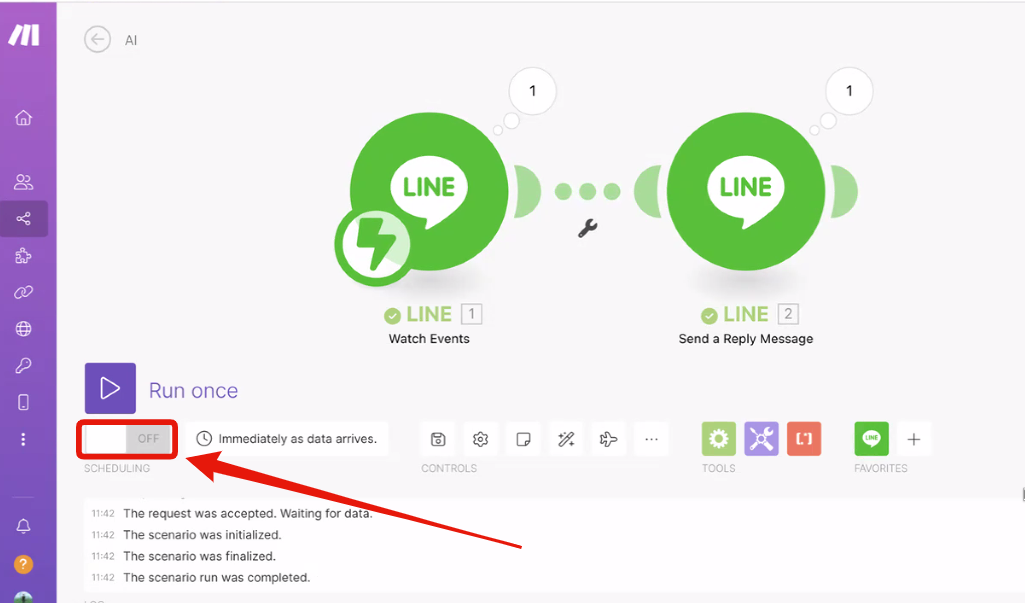
Task: Click the purple Run once play button
Action: 110,388
